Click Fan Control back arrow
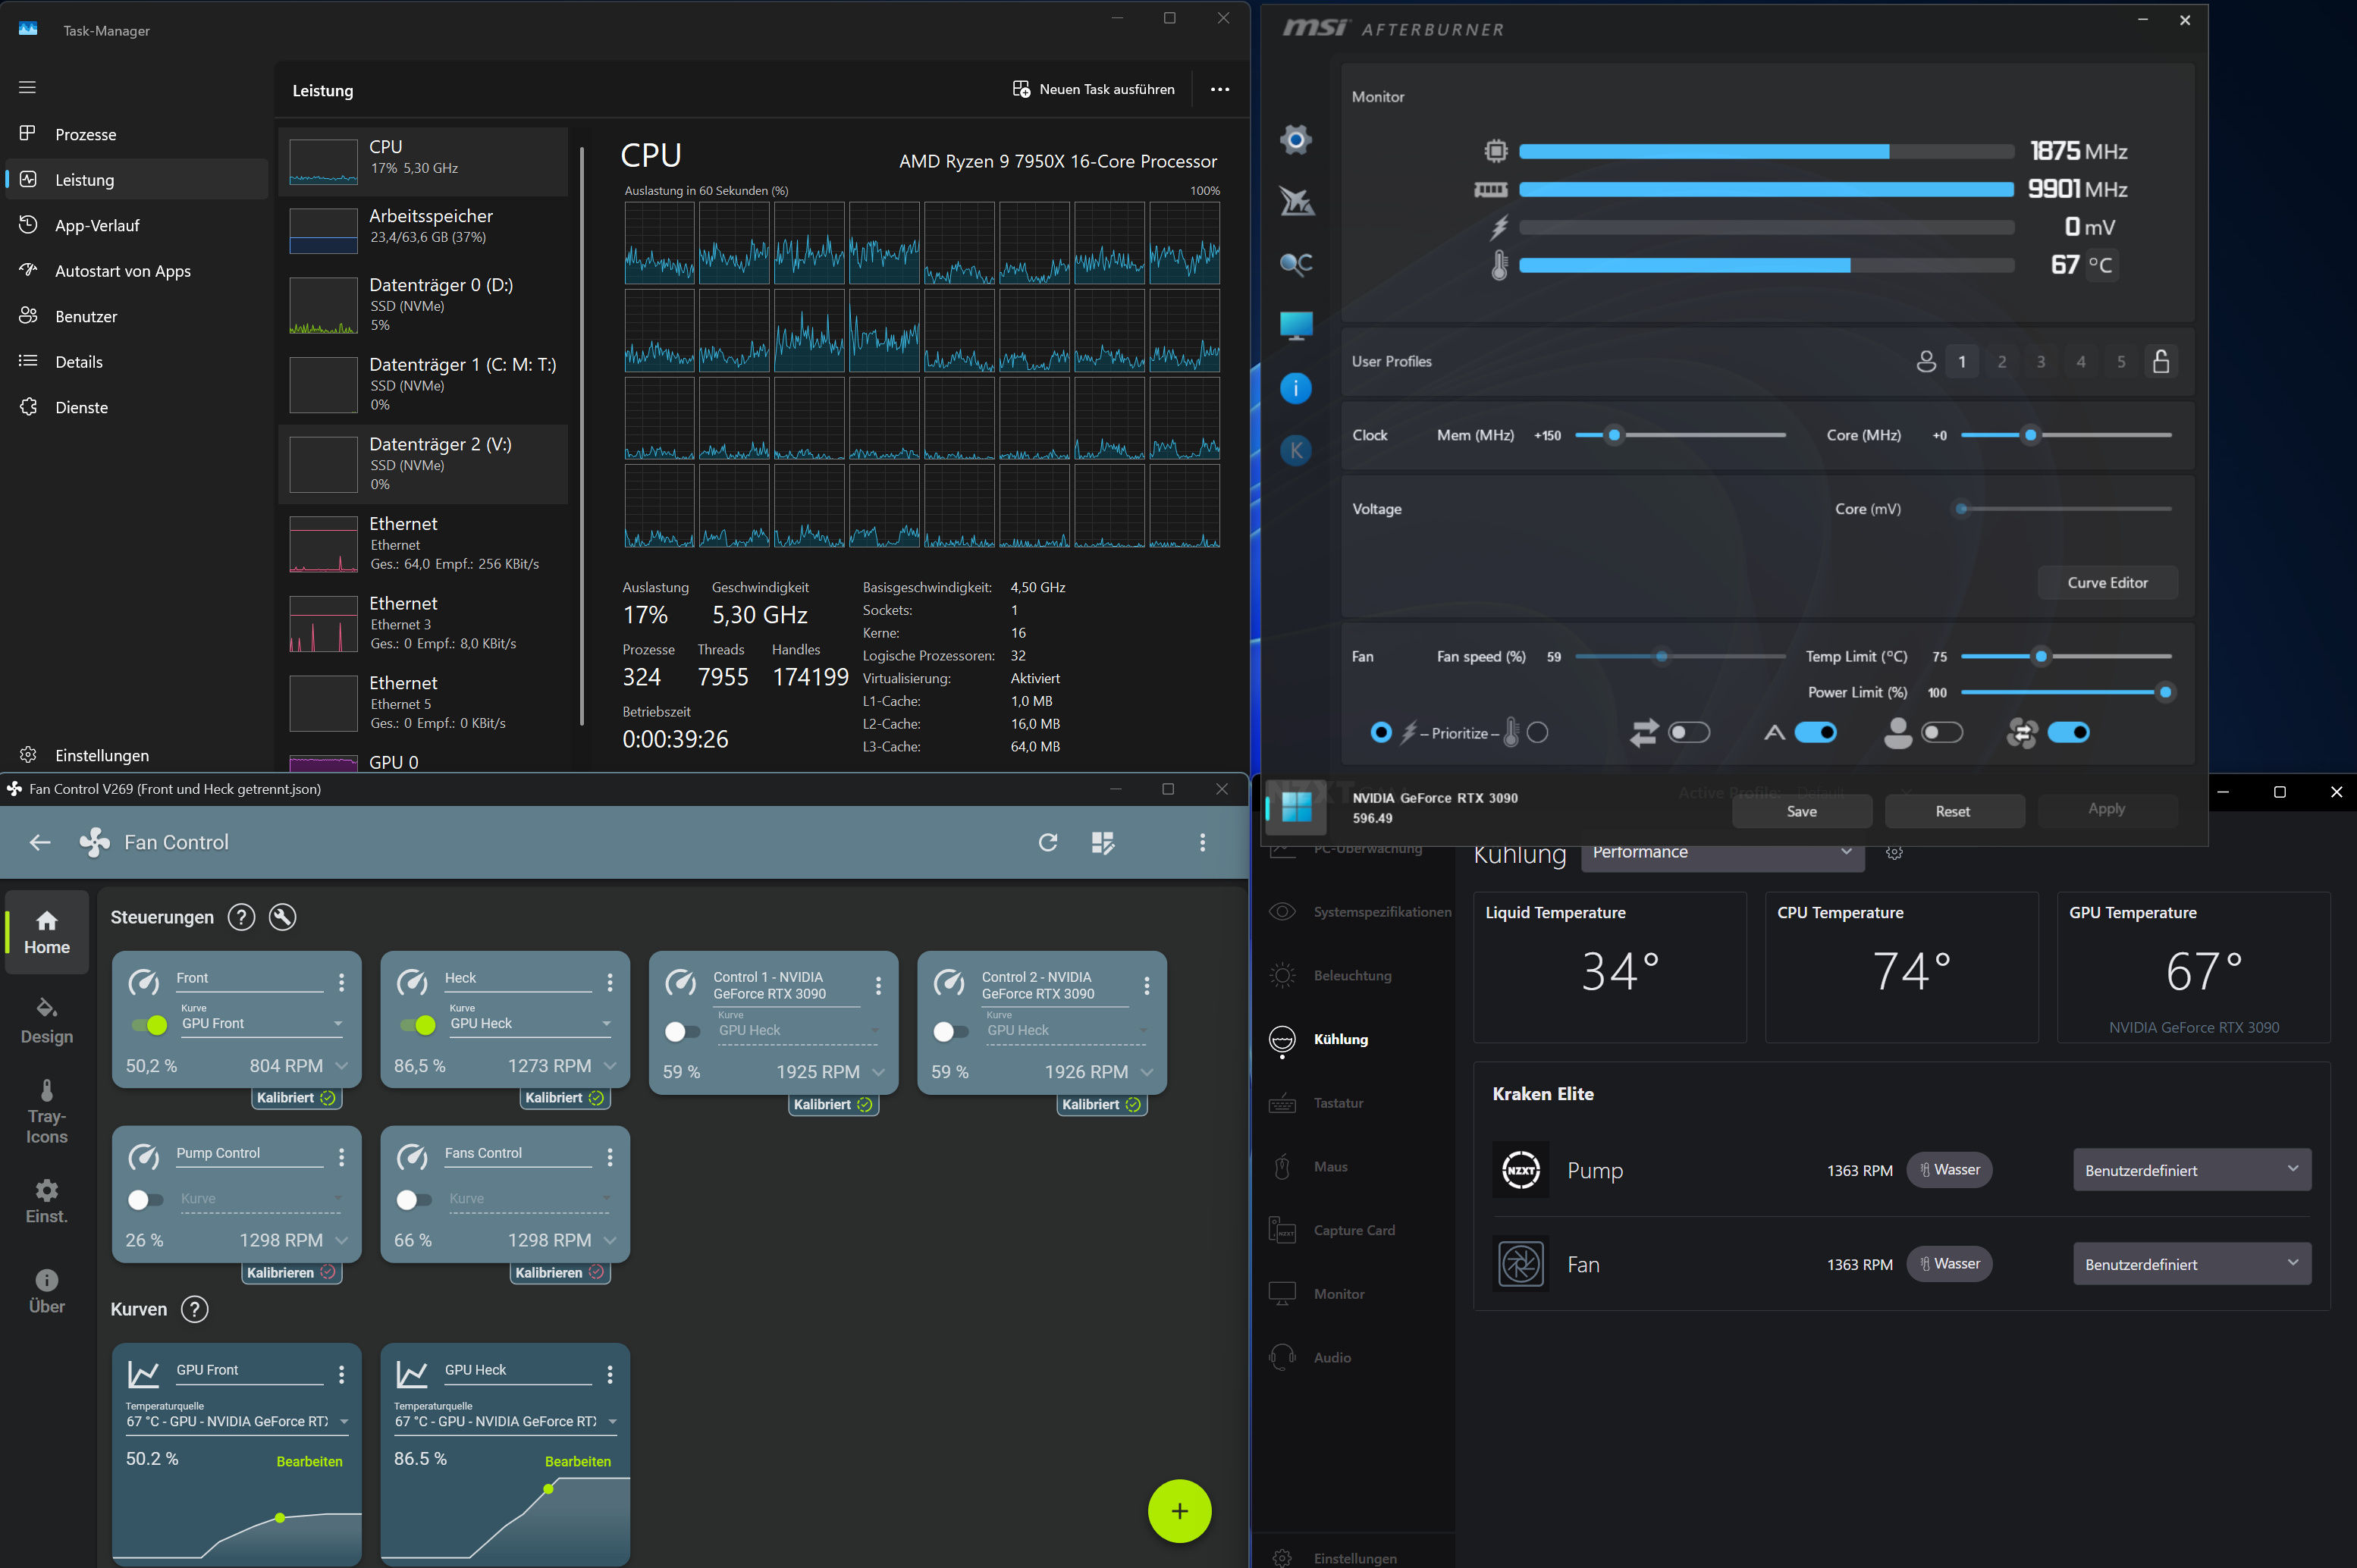Image resolution: width=2357 pixels, height=1568 pixels. (40, 842)
